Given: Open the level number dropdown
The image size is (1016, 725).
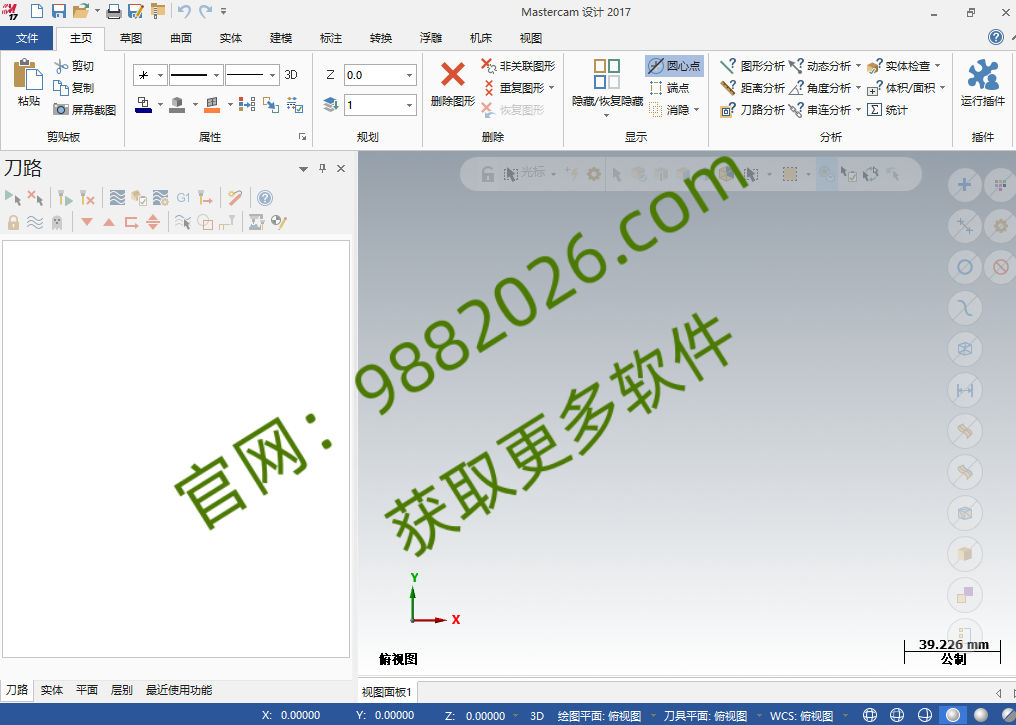Looking at the screenshot, I should point(410,105).
